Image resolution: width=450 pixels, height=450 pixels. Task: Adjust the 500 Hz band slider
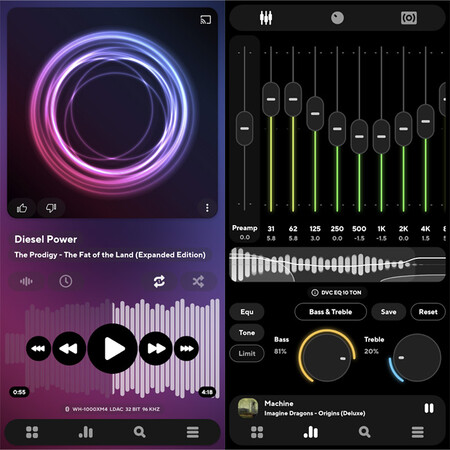tap(359, 137)
